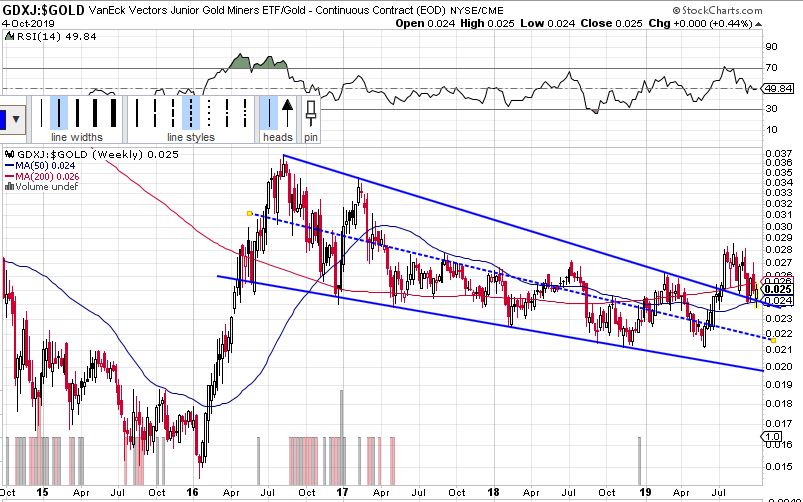Select the dotted line style
The image size is (803, 502).
(x=209, y=113)
